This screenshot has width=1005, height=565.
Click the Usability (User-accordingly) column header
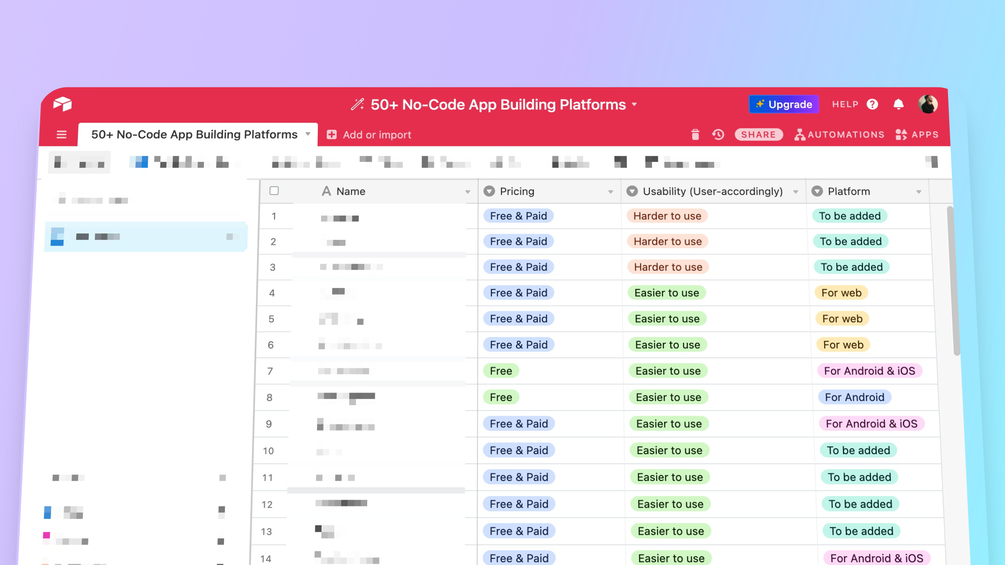point(713,191)
